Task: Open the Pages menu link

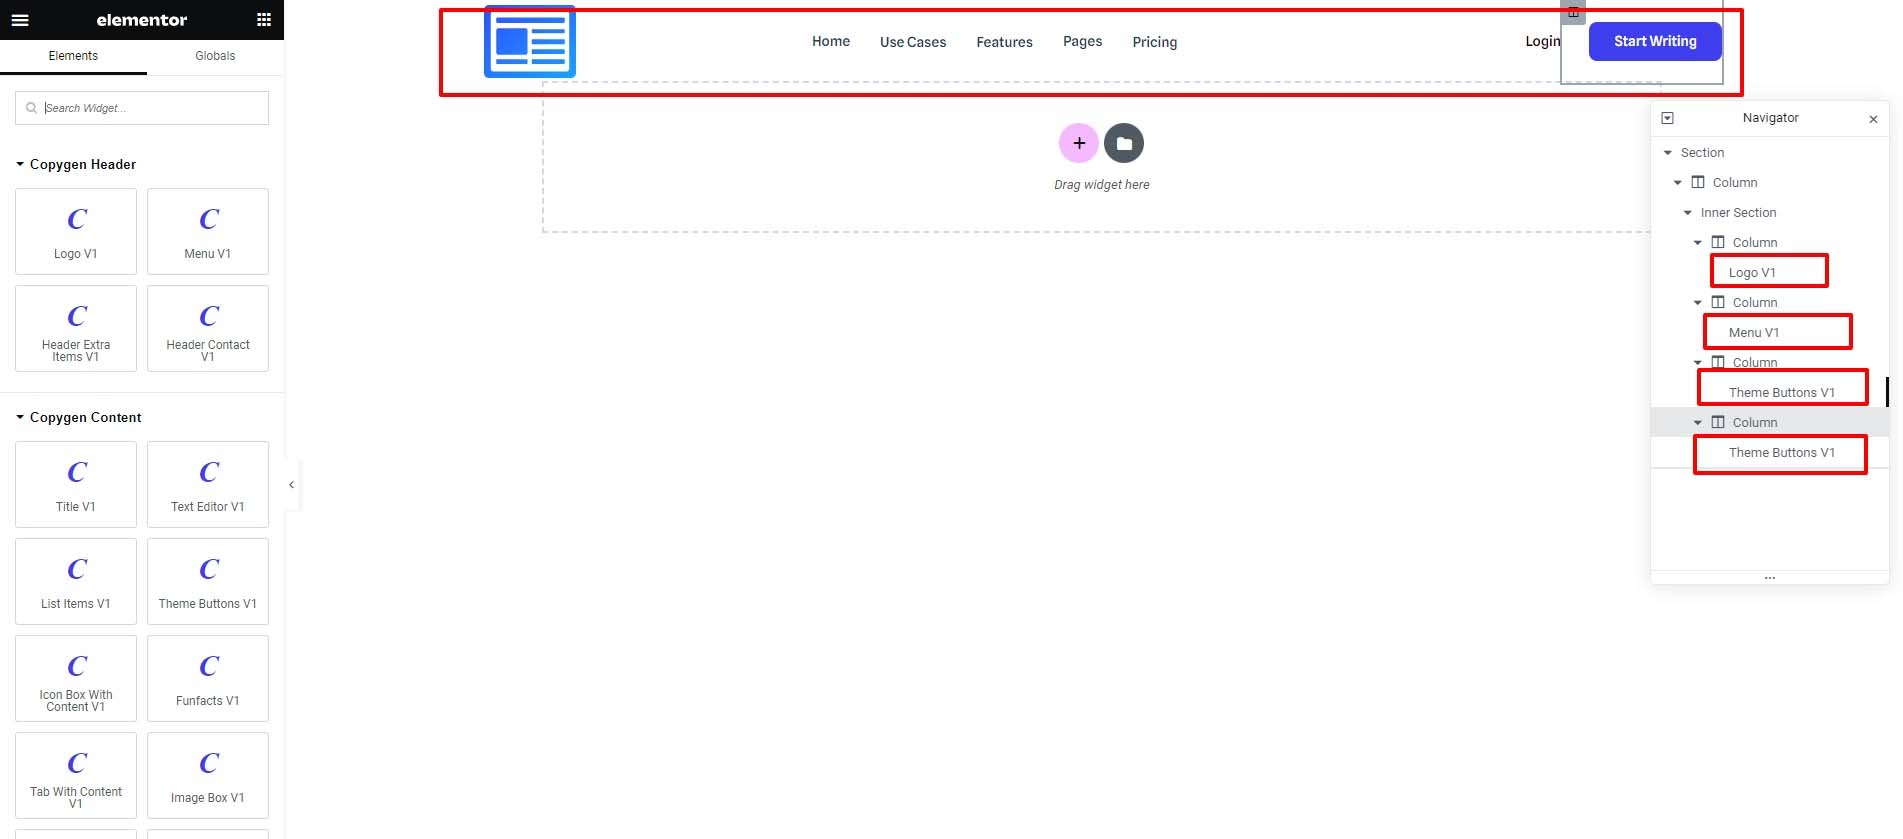Action: (1082, 41)
